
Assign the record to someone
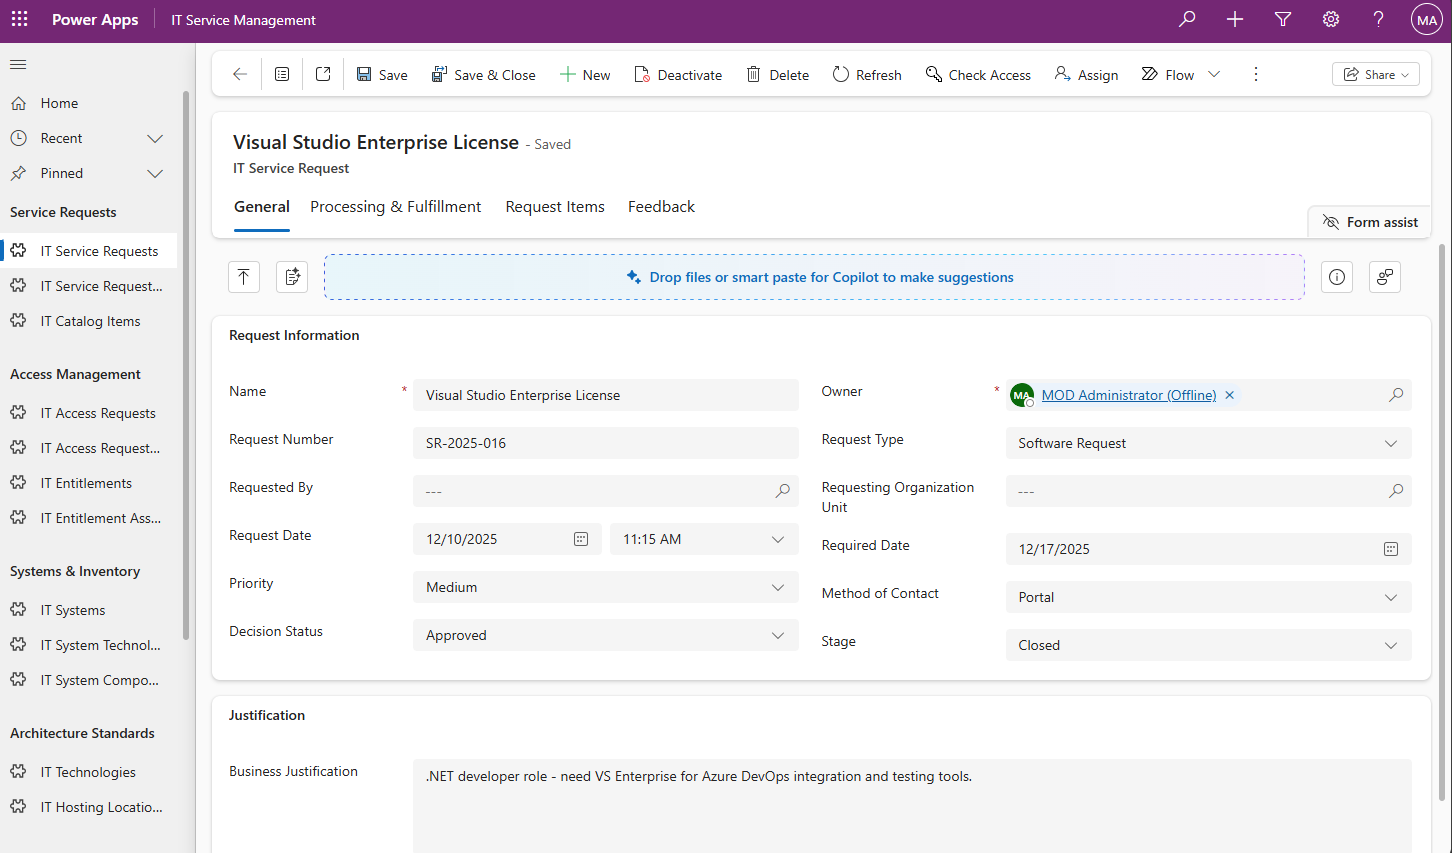click(x=1086, y=74)
